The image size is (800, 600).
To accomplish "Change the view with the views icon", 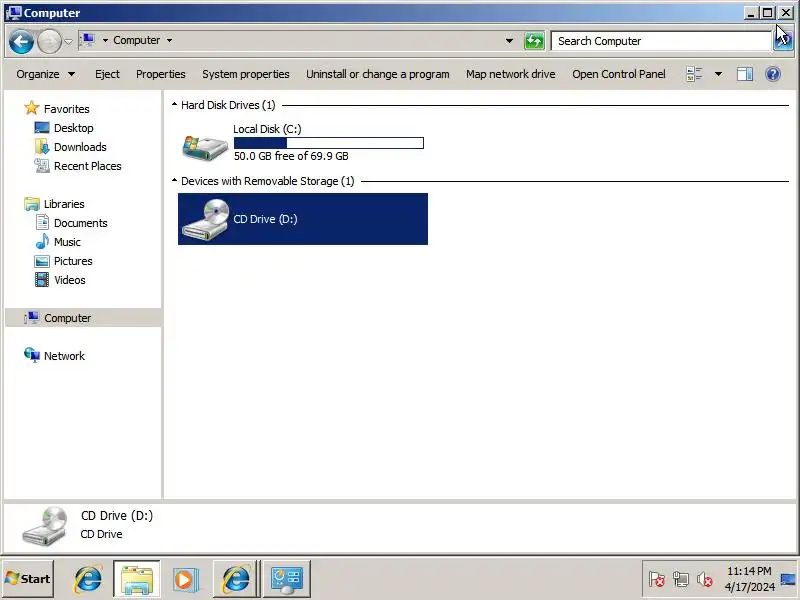I will (694, 74).
